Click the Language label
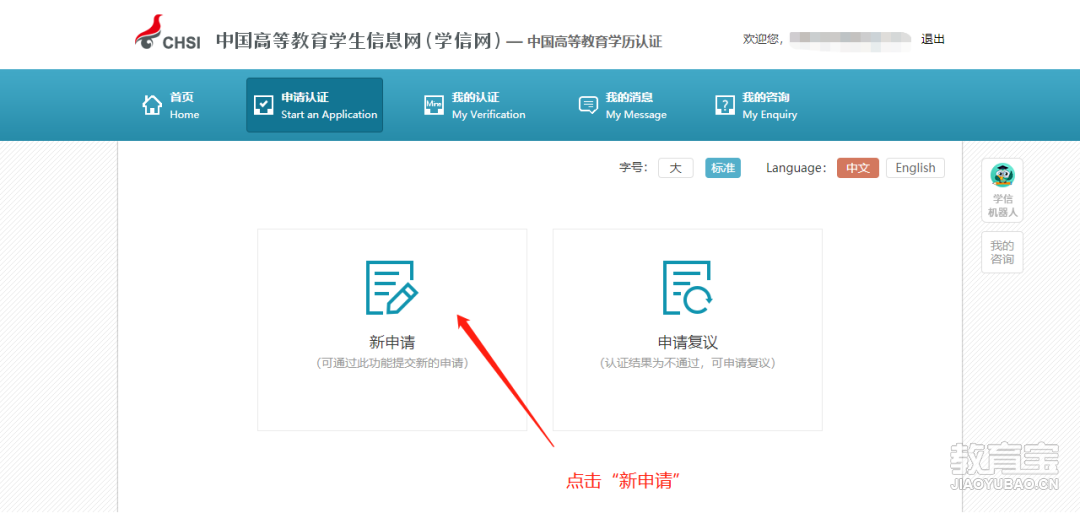The height and width of the screenshot is (513, 1080). click(x=796, y=168)
